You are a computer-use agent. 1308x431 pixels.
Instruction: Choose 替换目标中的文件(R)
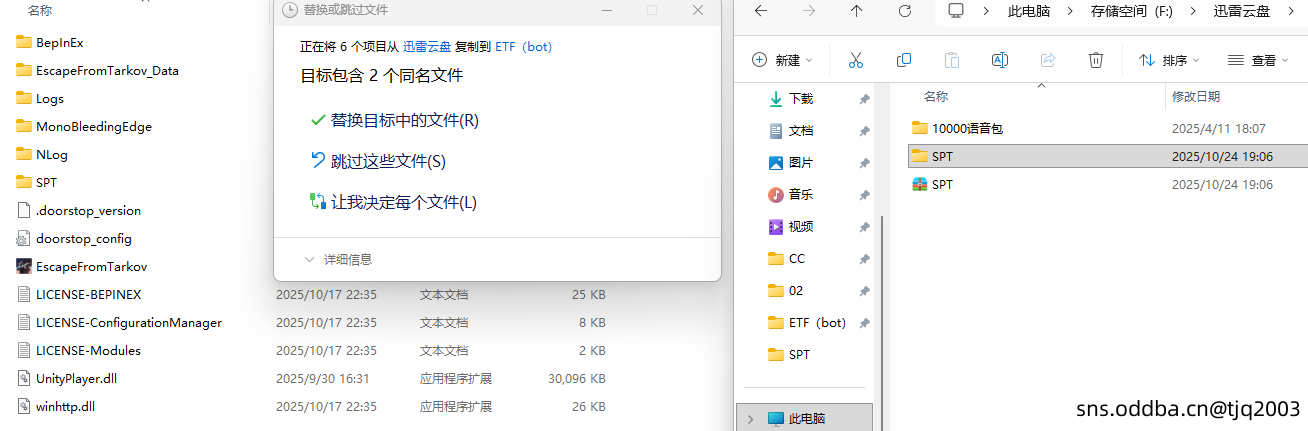pyautogui.click(x=404, y=120)
